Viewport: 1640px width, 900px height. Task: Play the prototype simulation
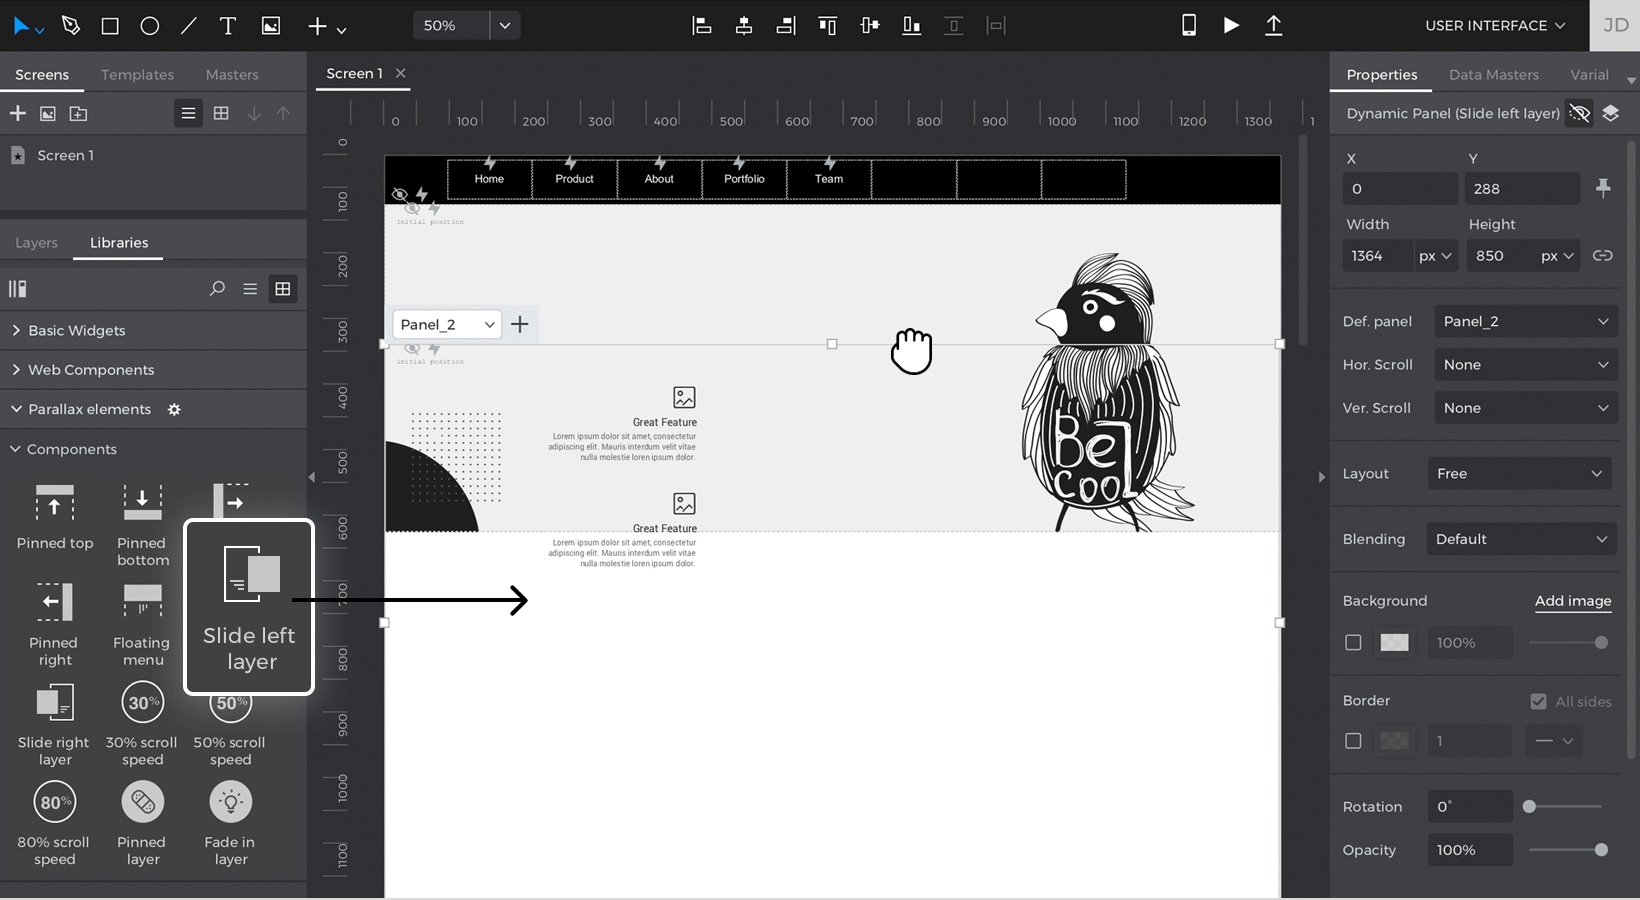pos(1231,25)
